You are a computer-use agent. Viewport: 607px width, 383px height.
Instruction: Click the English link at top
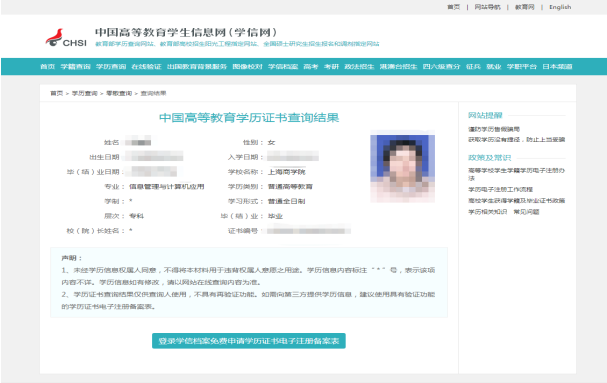[x=560, y=7]
